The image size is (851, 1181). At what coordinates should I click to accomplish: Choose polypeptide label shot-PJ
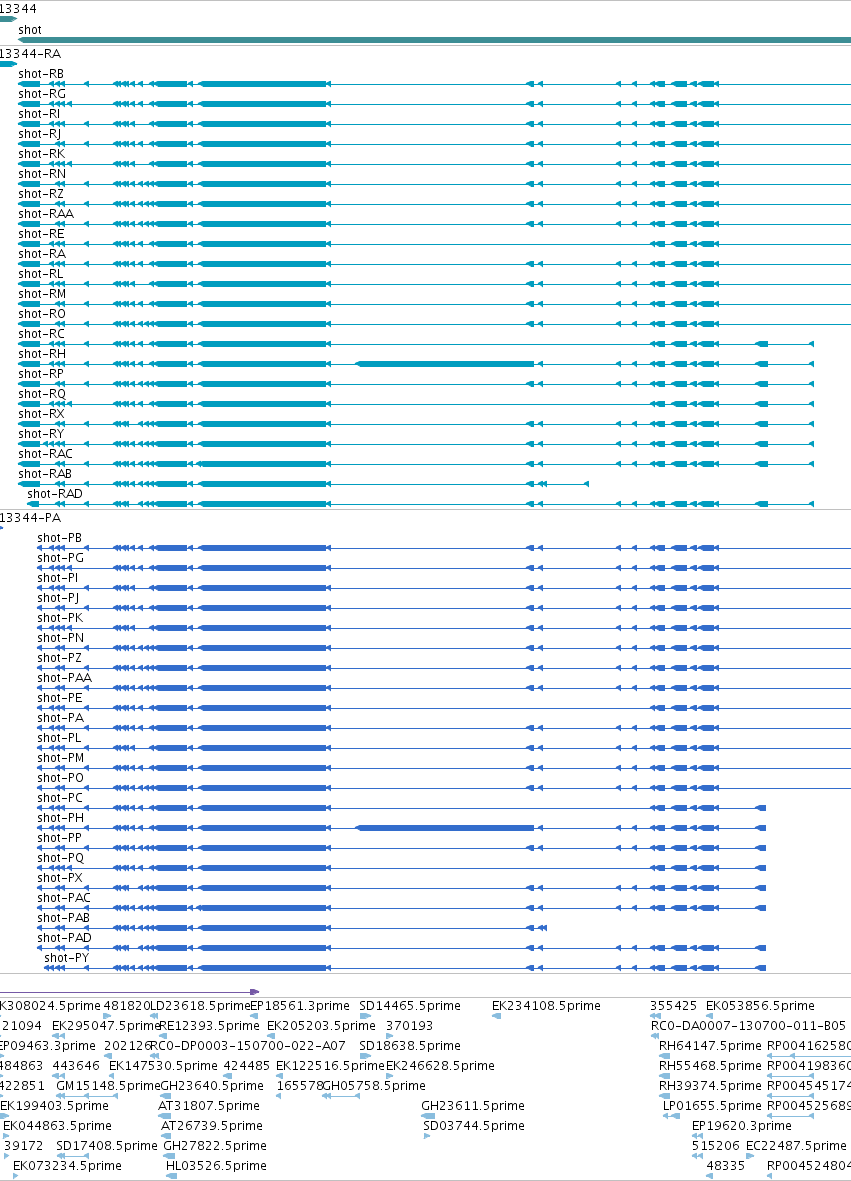[x=58, y=598]
